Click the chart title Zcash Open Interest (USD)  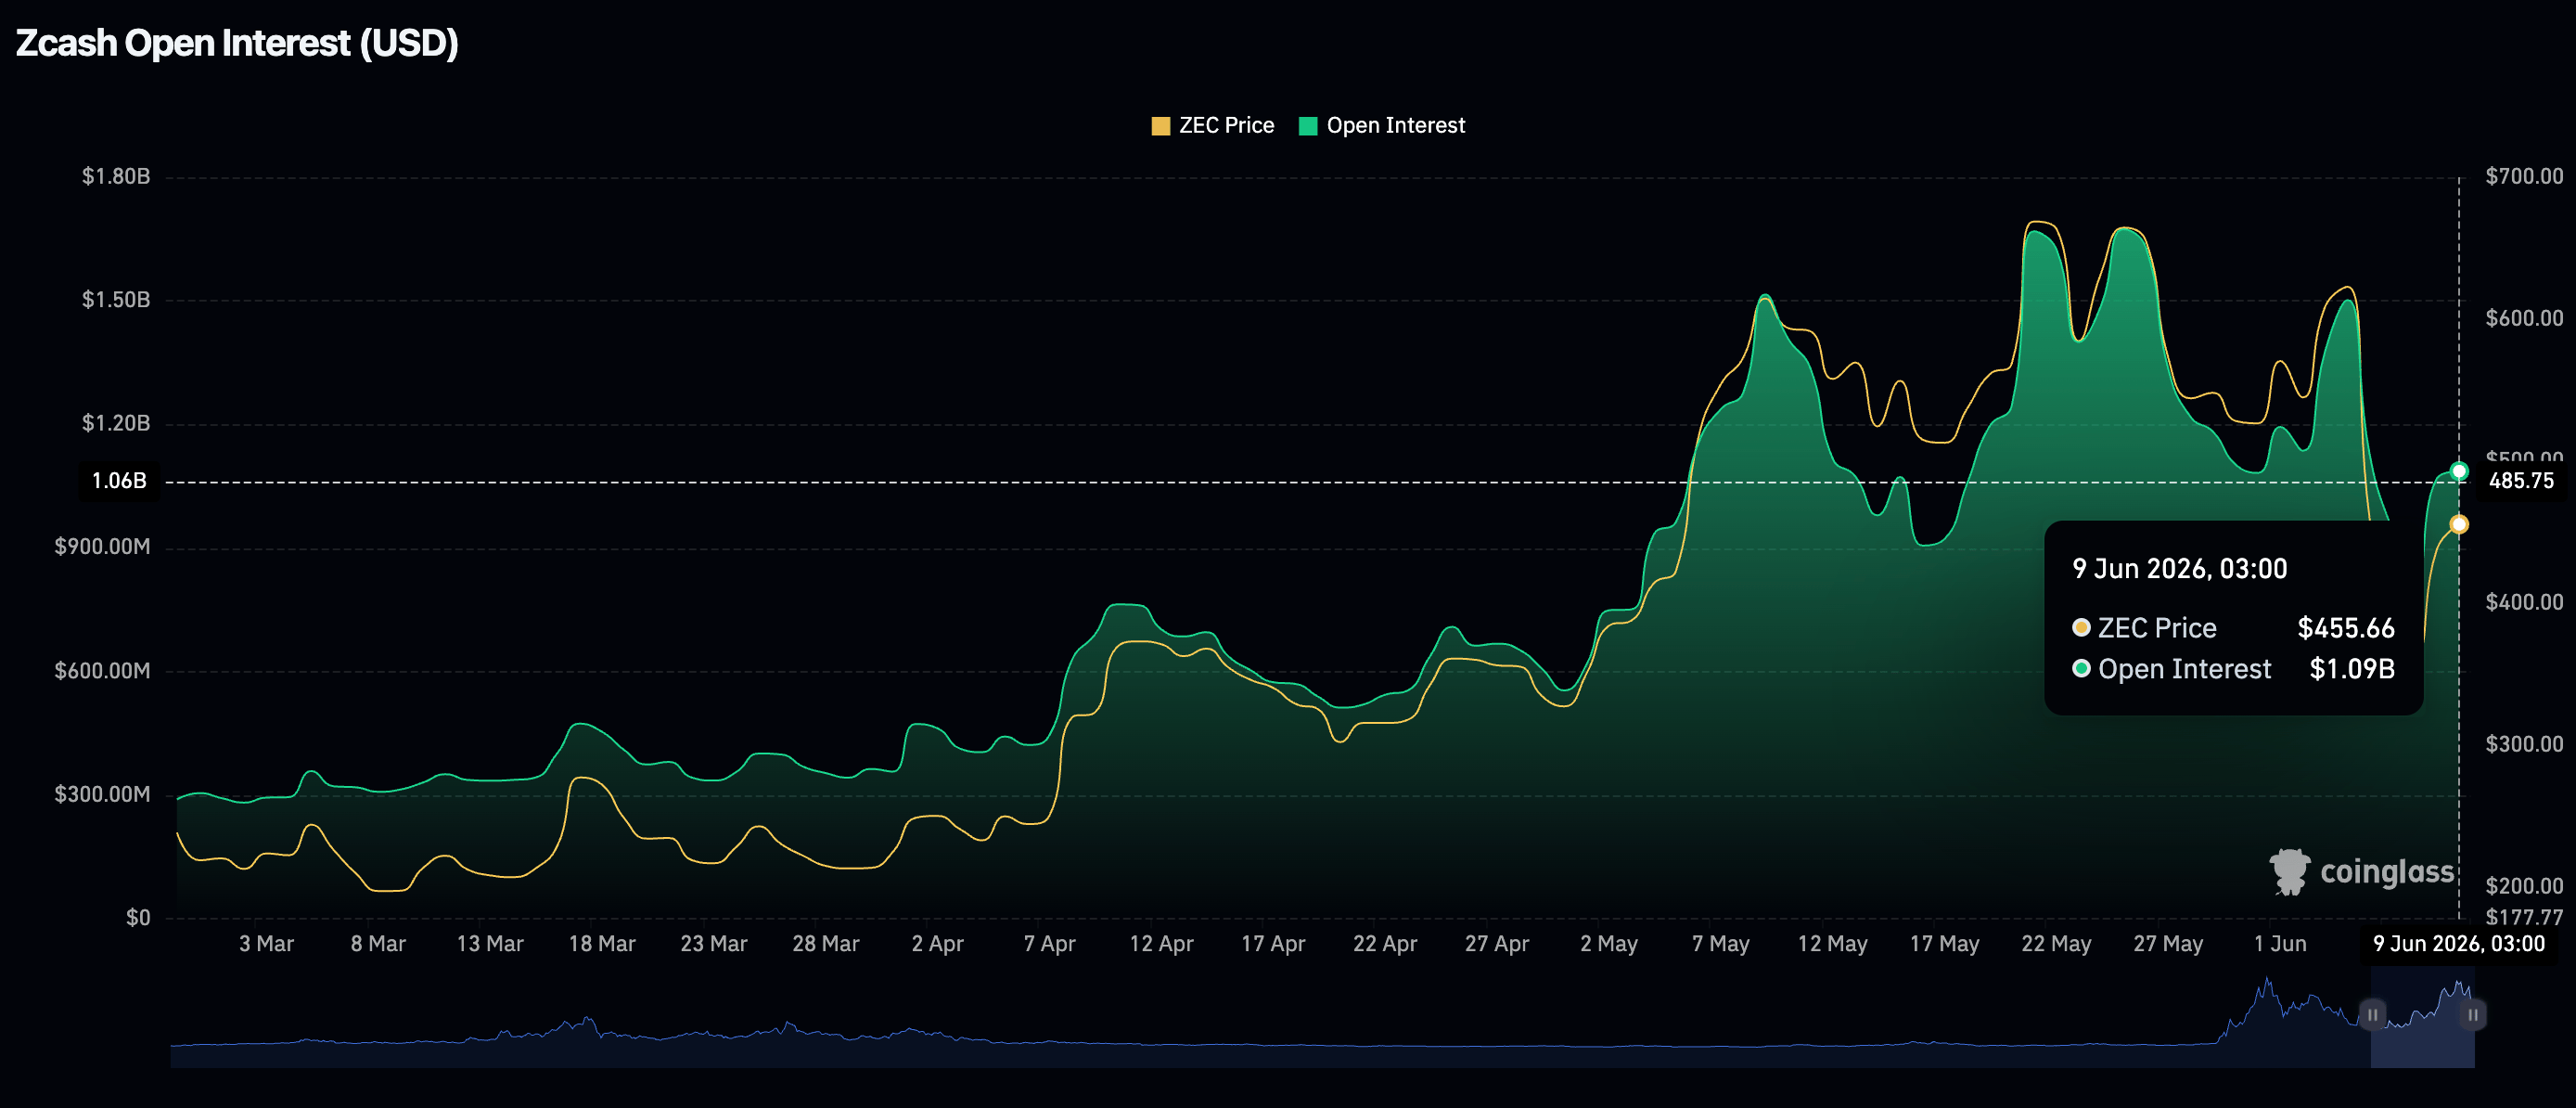pyautogui.click(x=237, y=43)
